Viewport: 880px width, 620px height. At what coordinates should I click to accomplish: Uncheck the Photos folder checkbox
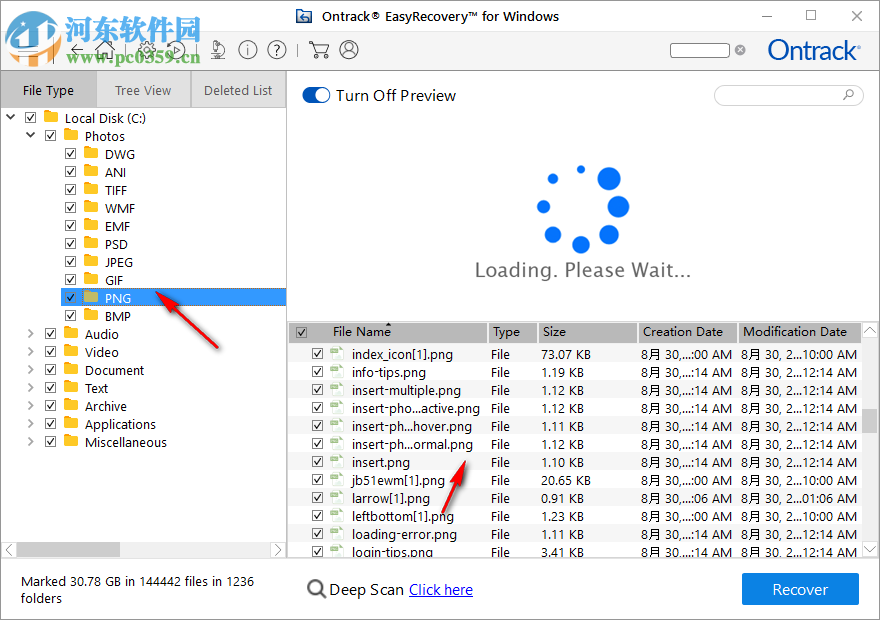51,135
